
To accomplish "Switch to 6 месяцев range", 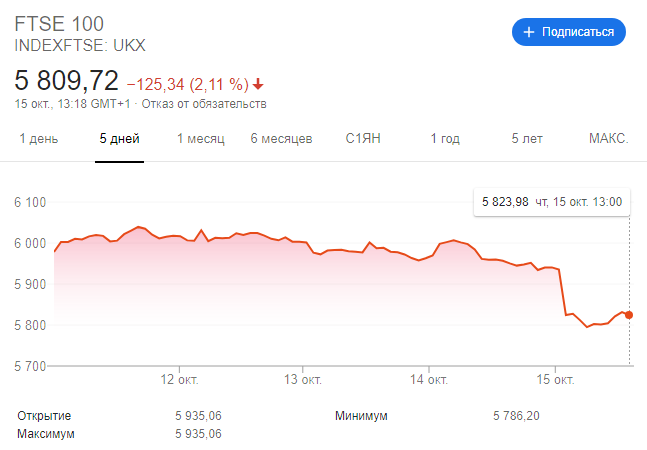I will tap(281, 139).
